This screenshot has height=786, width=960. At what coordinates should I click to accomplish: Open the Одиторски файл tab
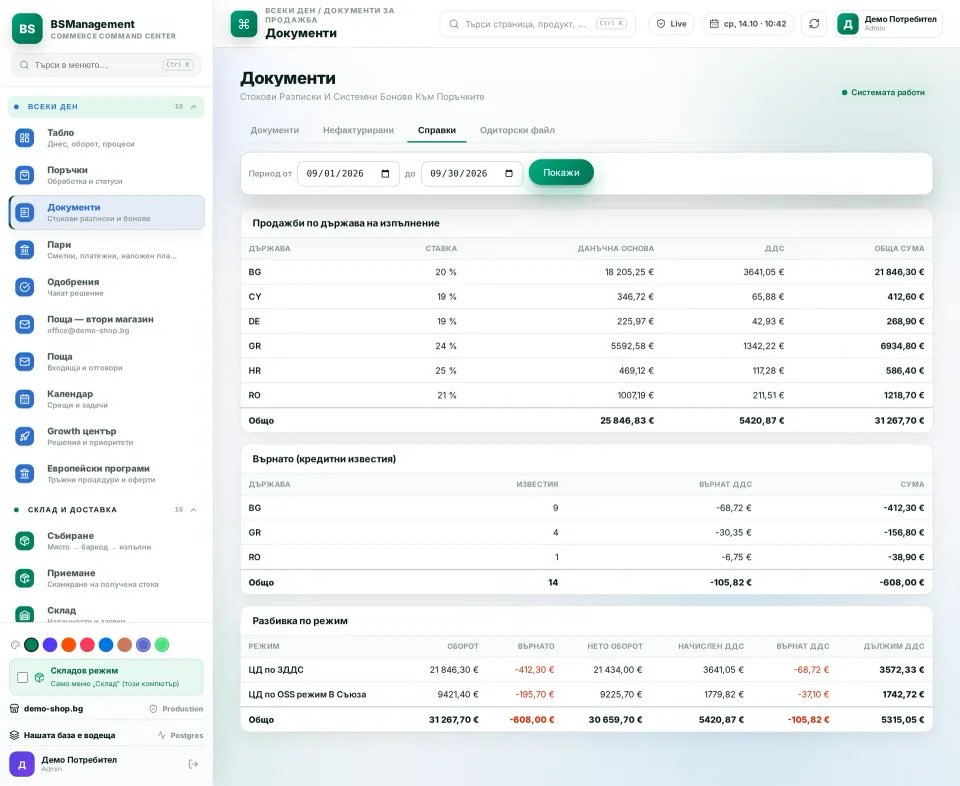(517, 130)
